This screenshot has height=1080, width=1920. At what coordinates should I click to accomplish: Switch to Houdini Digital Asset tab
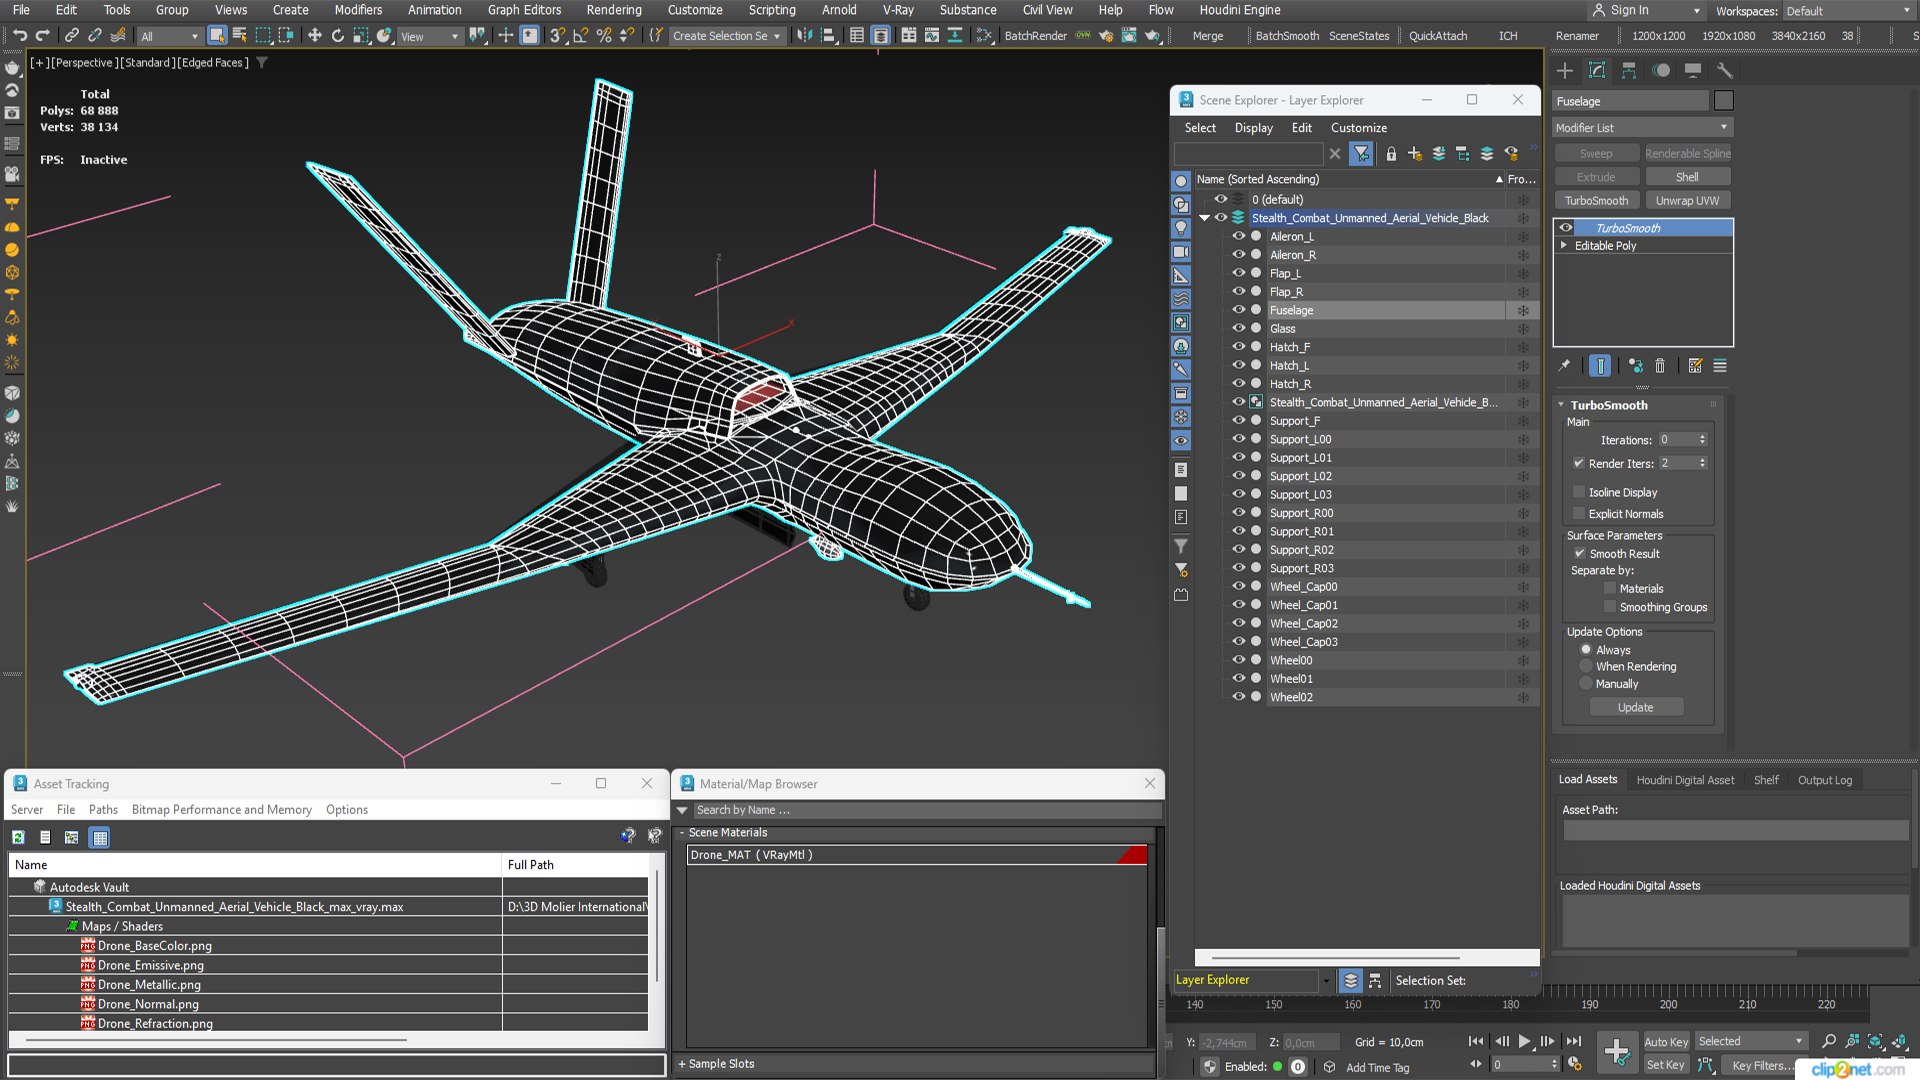pyautogui.click(x=1685, y=780)
